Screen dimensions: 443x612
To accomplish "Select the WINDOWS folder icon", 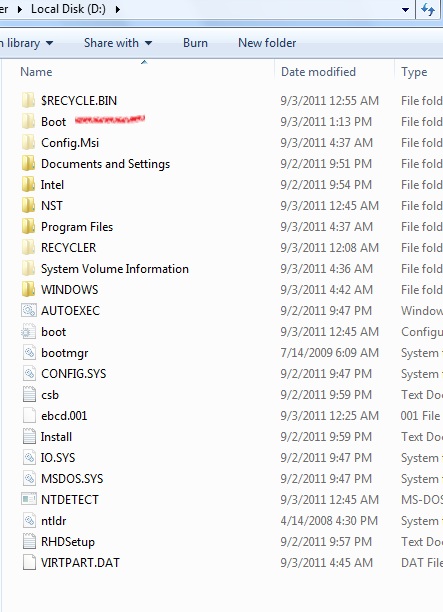I will (x=28, y=290).
